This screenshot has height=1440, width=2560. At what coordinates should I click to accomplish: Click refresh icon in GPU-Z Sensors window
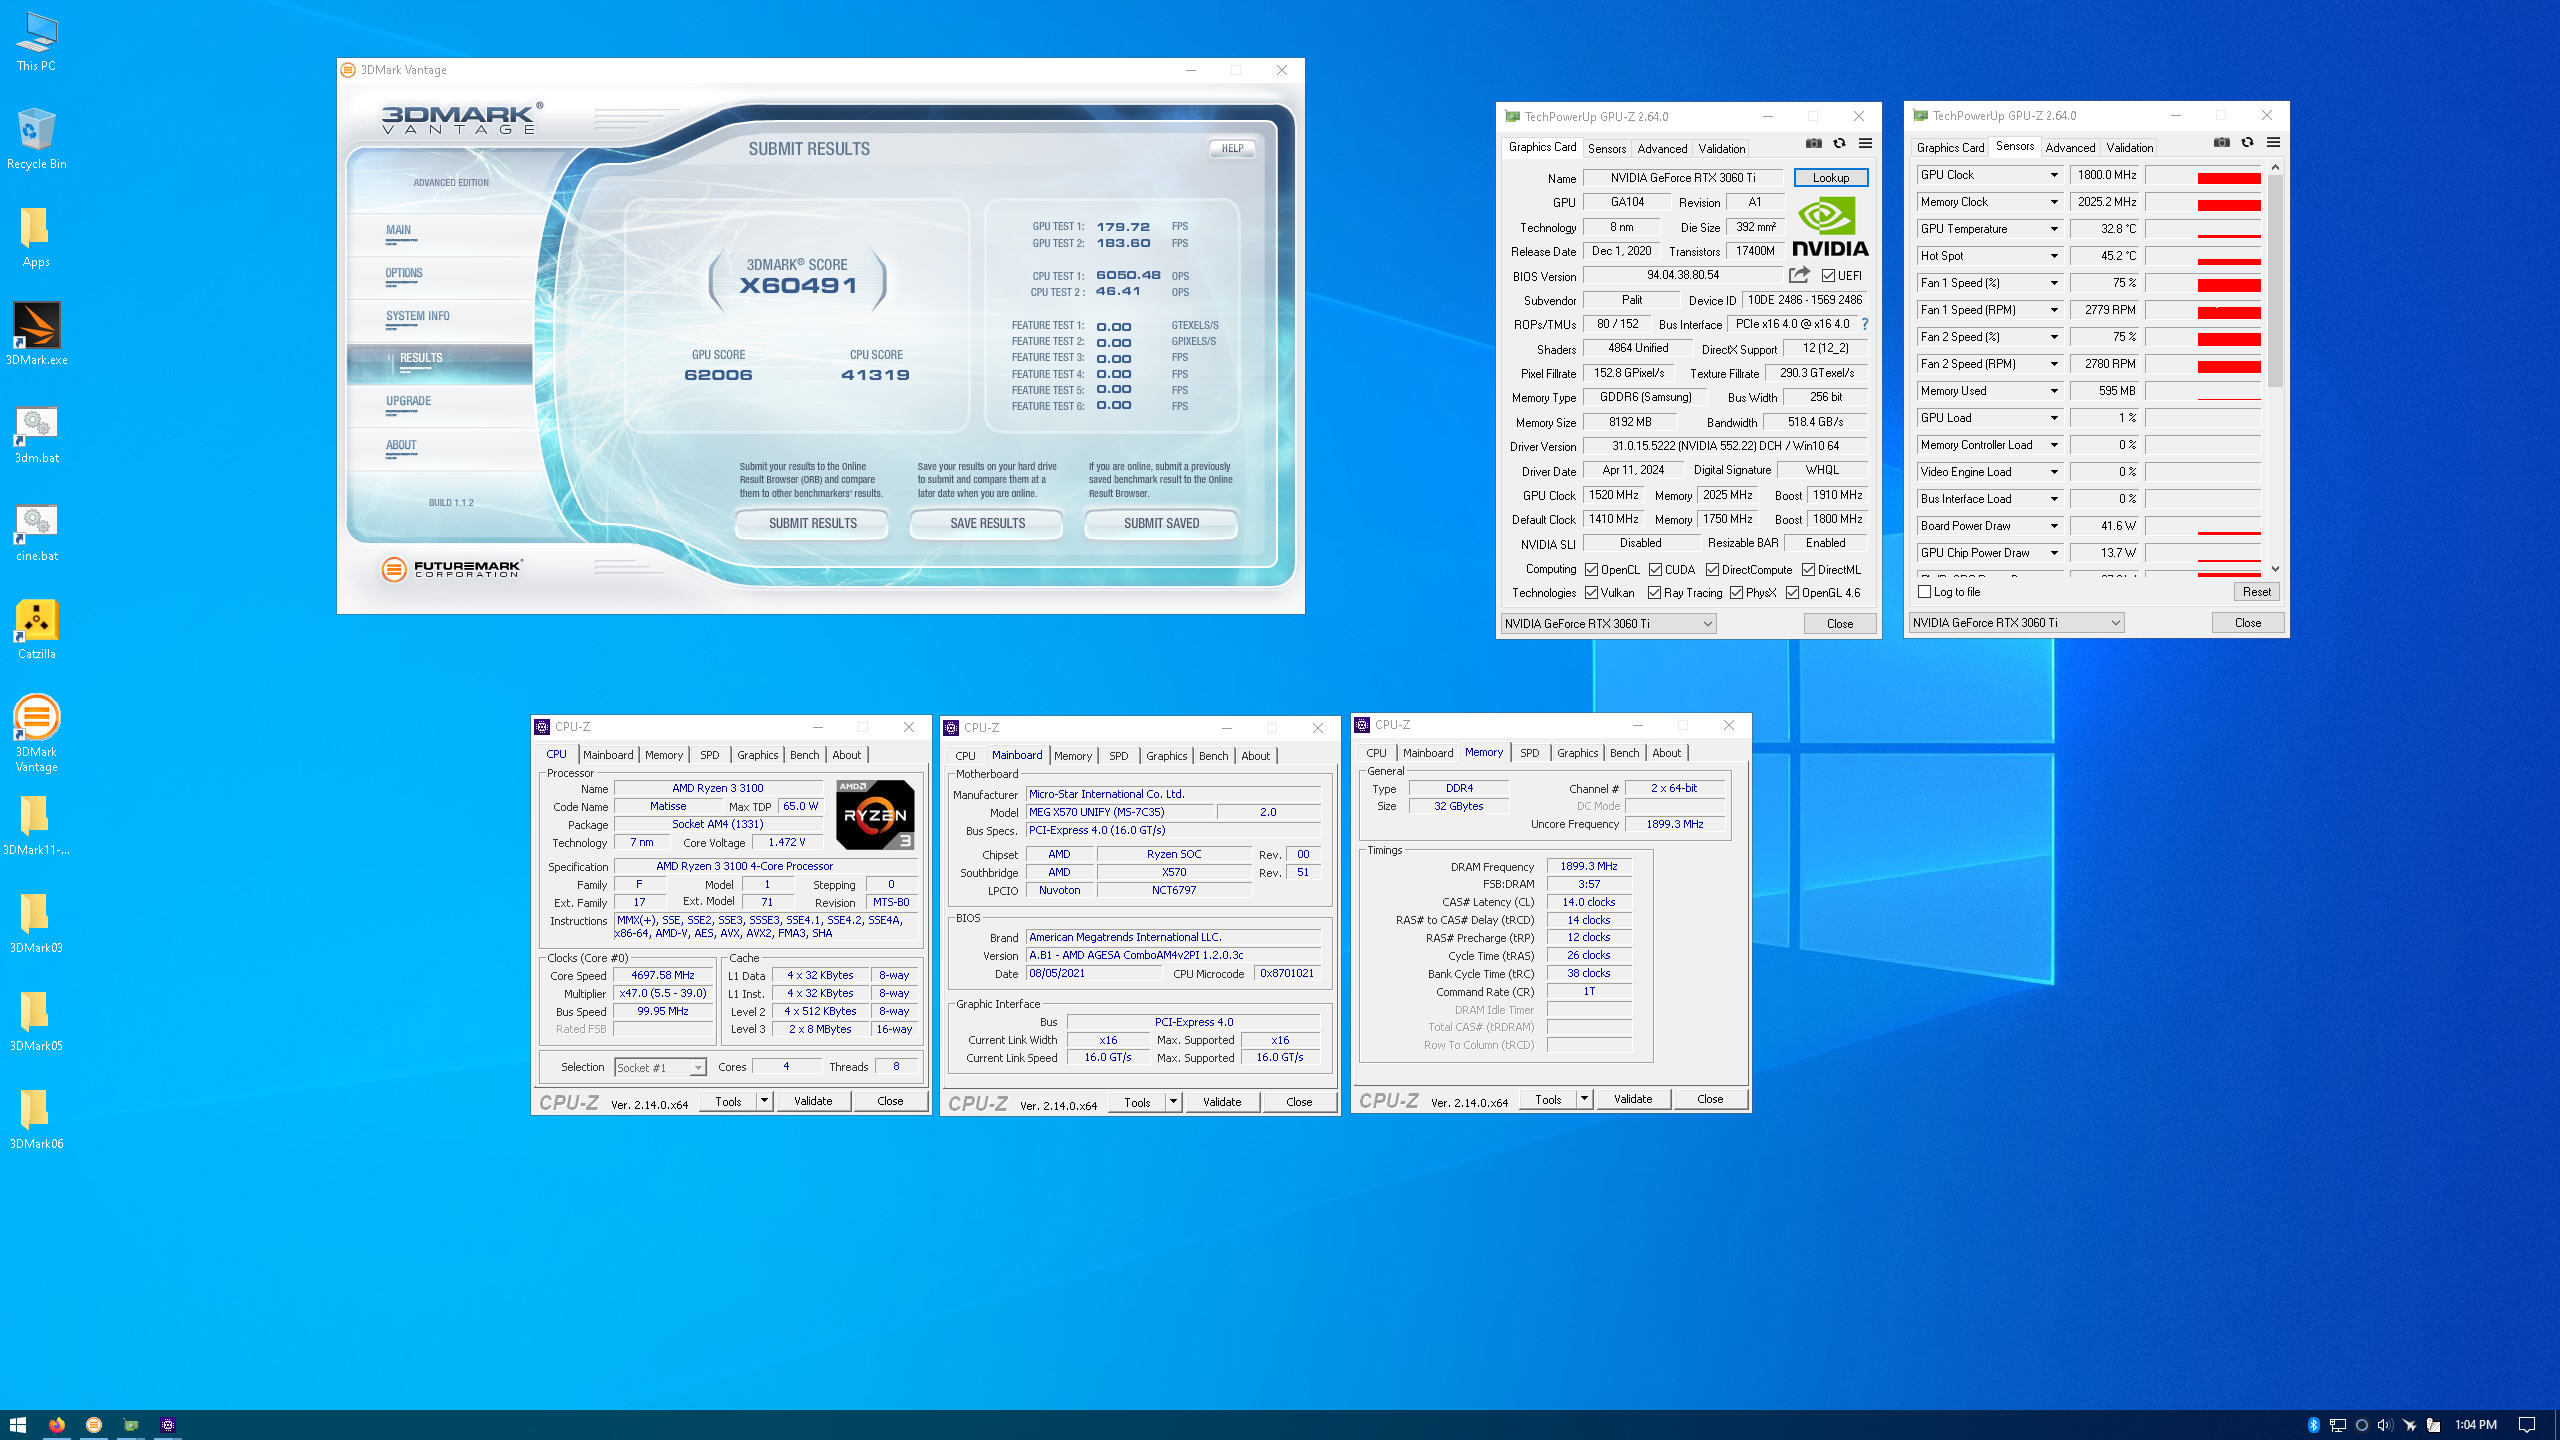2247,142
